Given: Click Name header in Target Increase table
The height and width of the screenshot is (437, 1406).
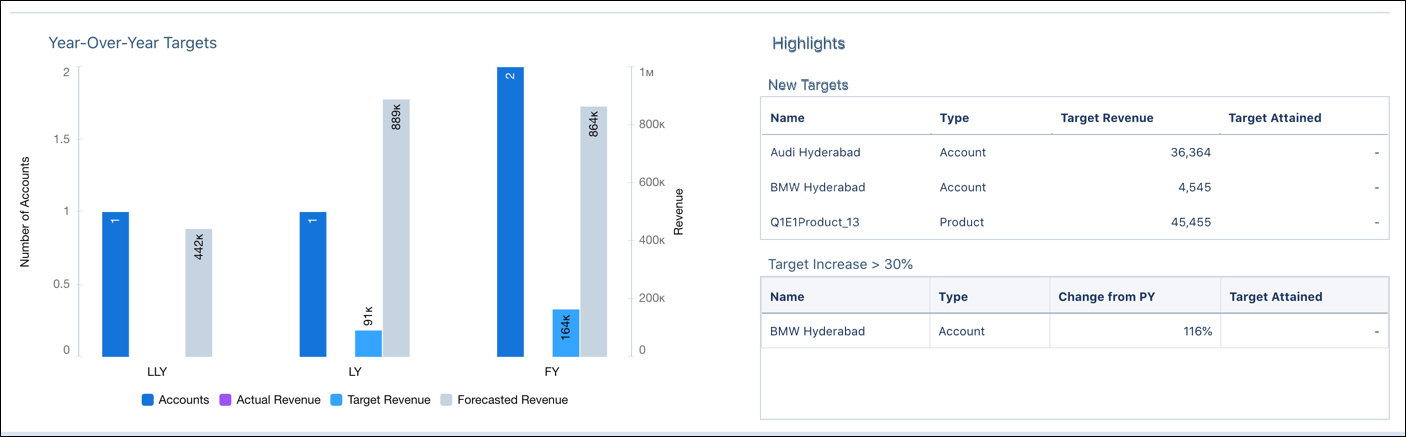Looking at the screenshot, I should tap(787, 297).
